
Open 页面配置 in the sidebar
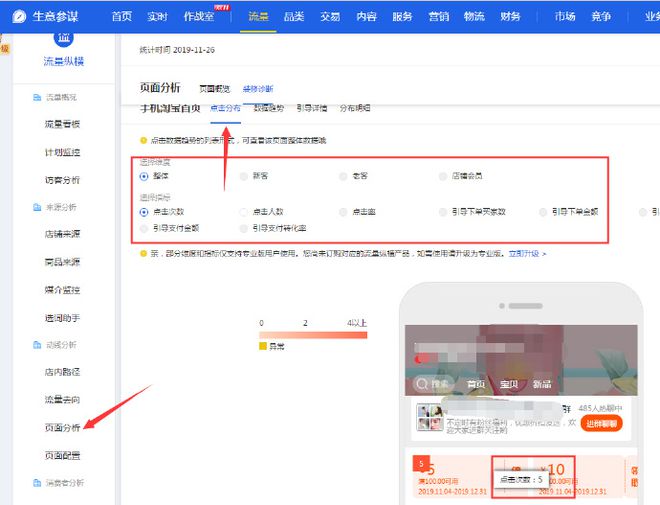click(x=62, y=456)
